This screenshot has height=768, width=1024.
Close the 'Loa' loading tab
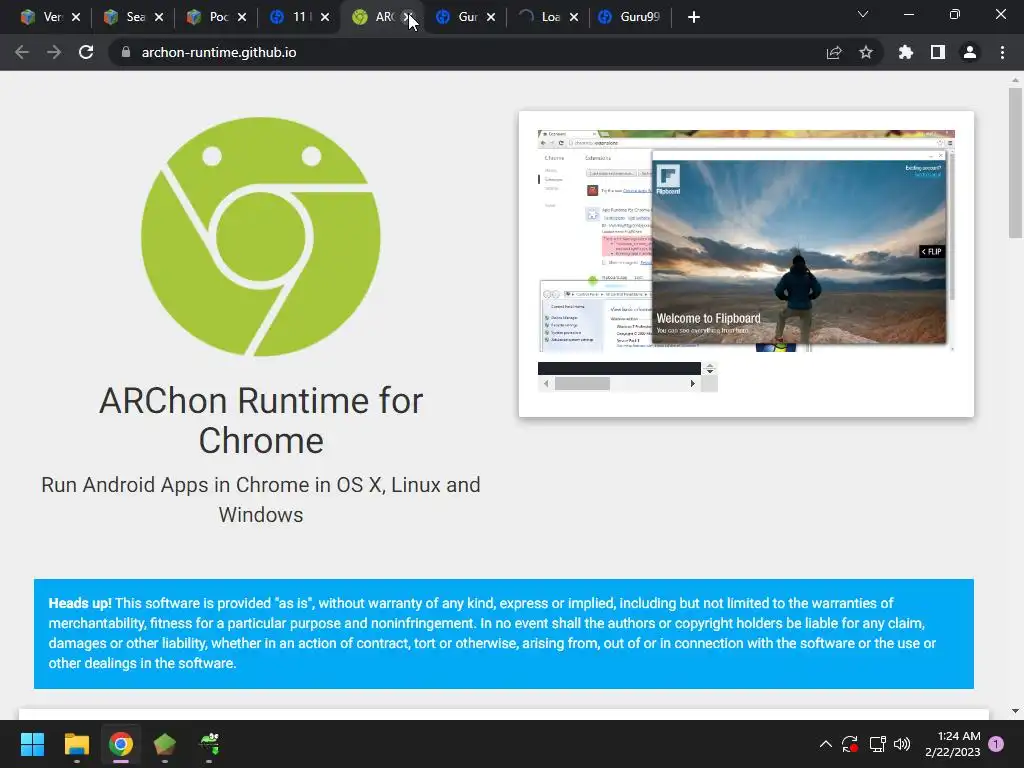point(573,17)
